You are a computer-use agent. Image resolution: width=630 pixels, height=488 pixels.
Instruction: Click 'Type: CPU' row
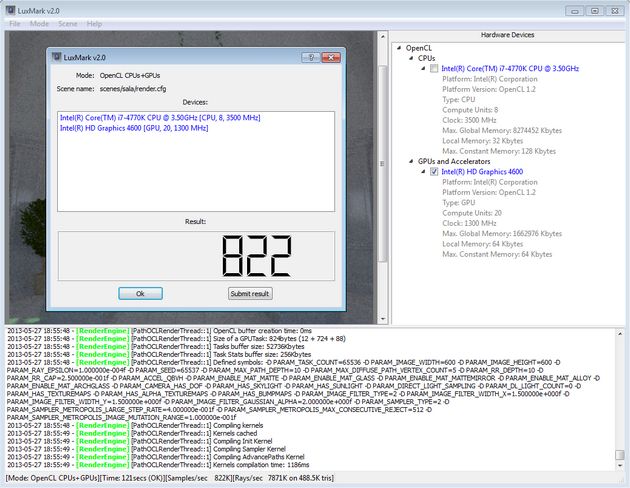click(458, 100)
